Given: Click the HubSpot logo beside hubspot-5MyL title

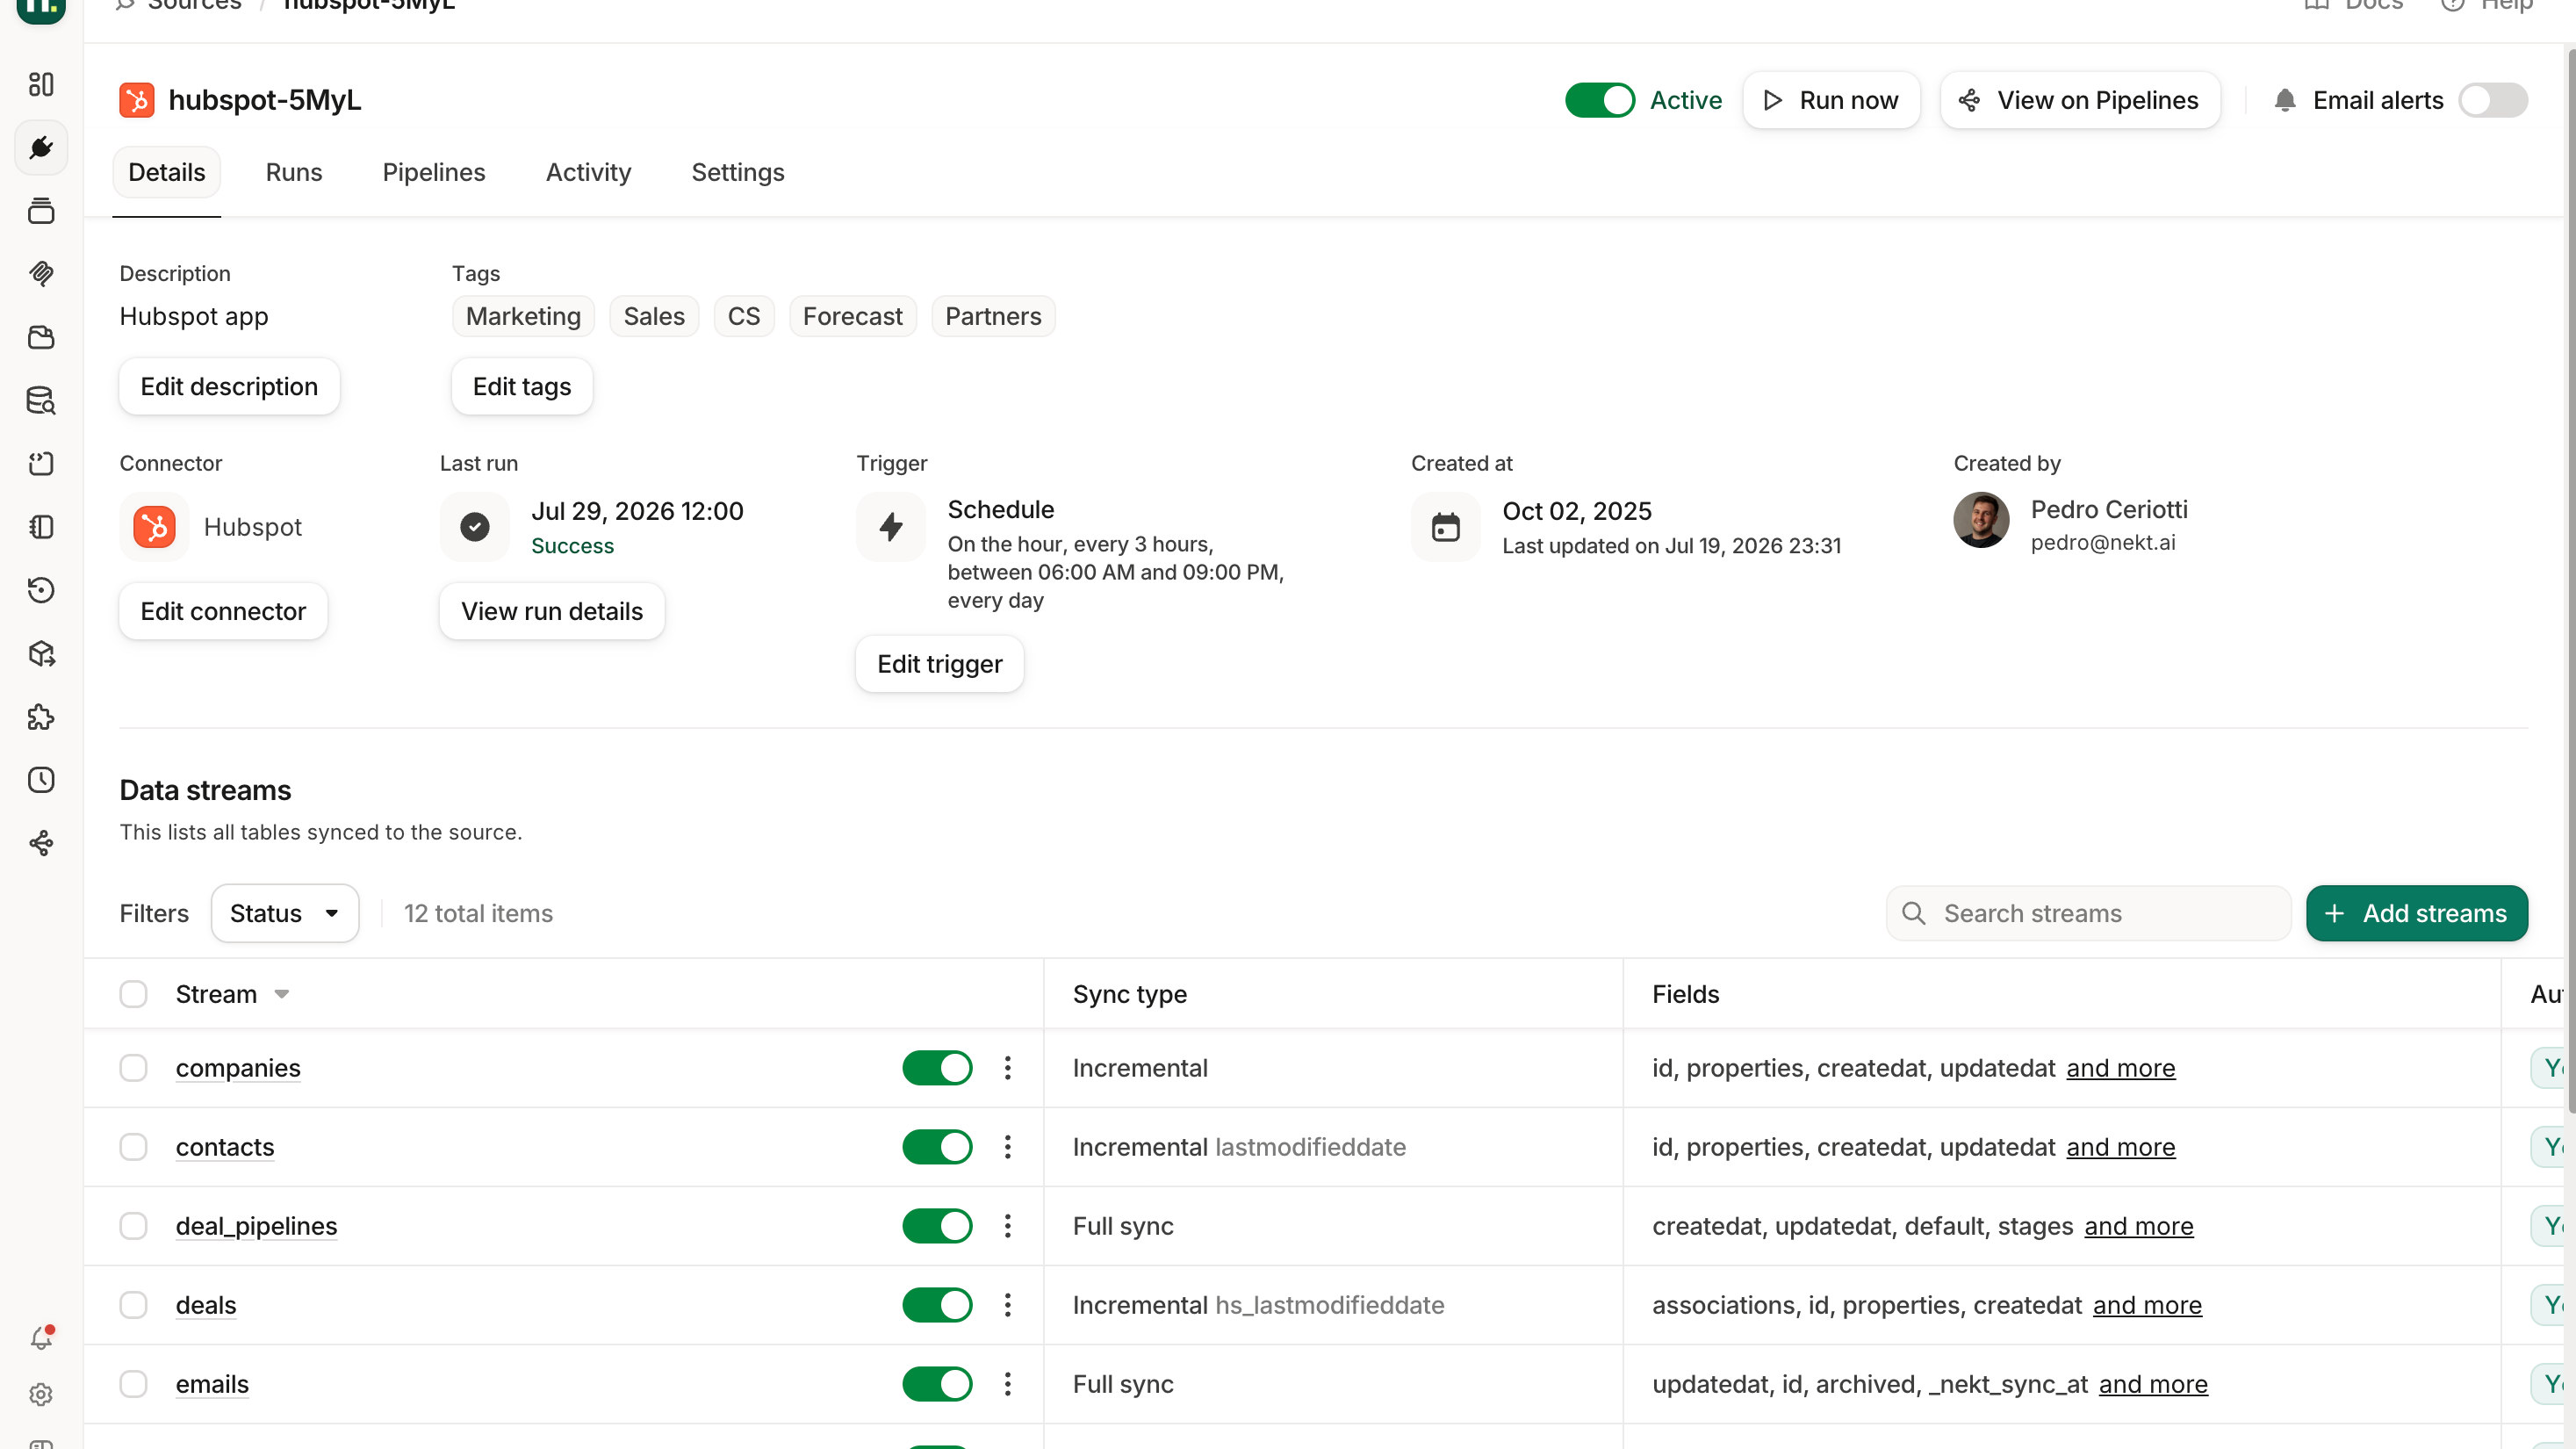Looking at the screenshot, I should [137, 100].
